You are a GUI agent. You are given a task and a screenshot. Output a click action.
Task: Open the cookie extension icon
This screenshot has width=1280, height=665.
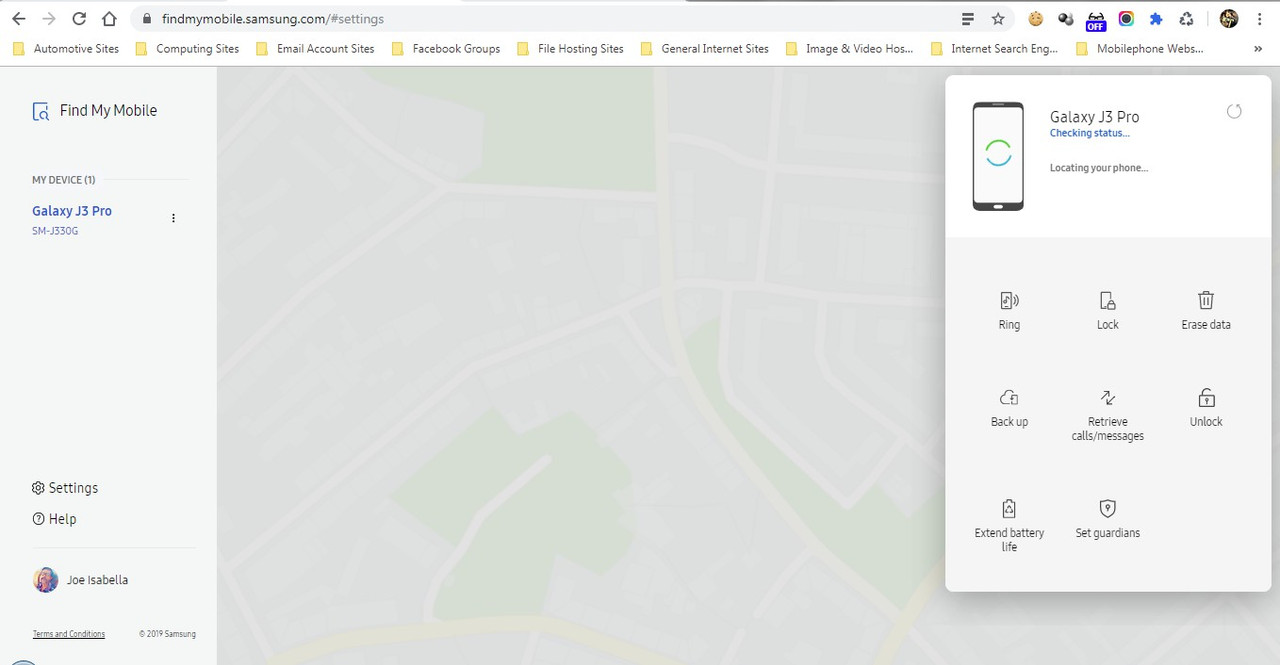click(1036, 19)
